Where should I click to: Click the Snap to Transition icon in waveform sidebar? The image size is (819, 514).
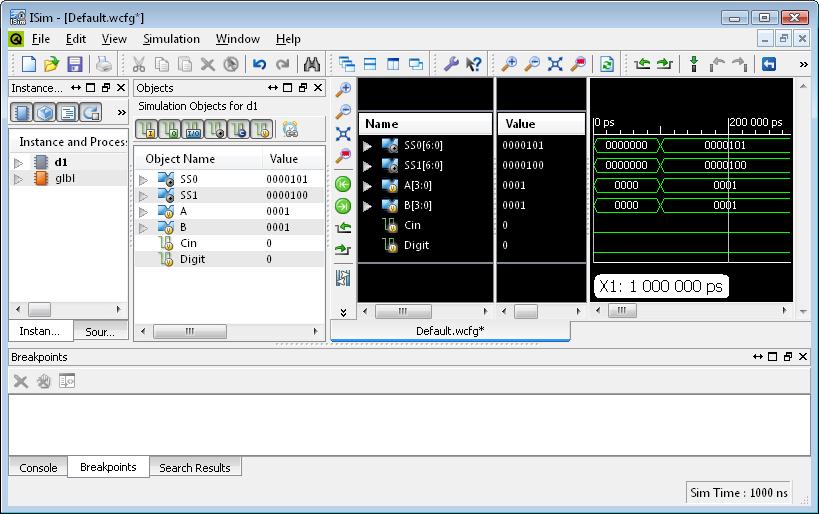point(343,278)
